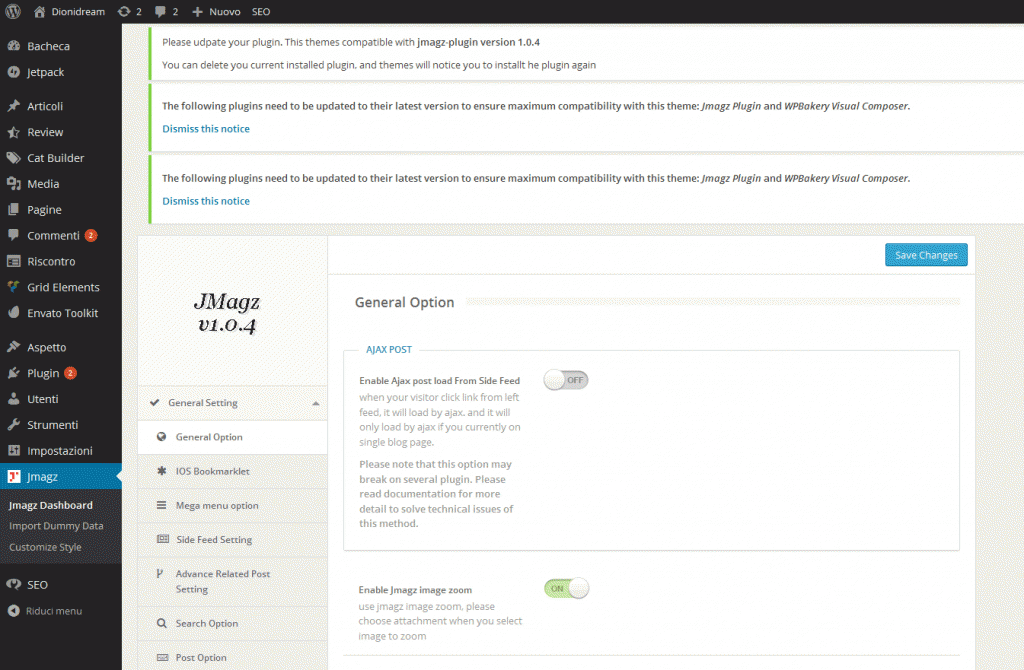Image resolution: width=1024 pixels, height=670 pixels.
Task: Collapse the General Setting section arrow
Action: click(x=315, y=403)
